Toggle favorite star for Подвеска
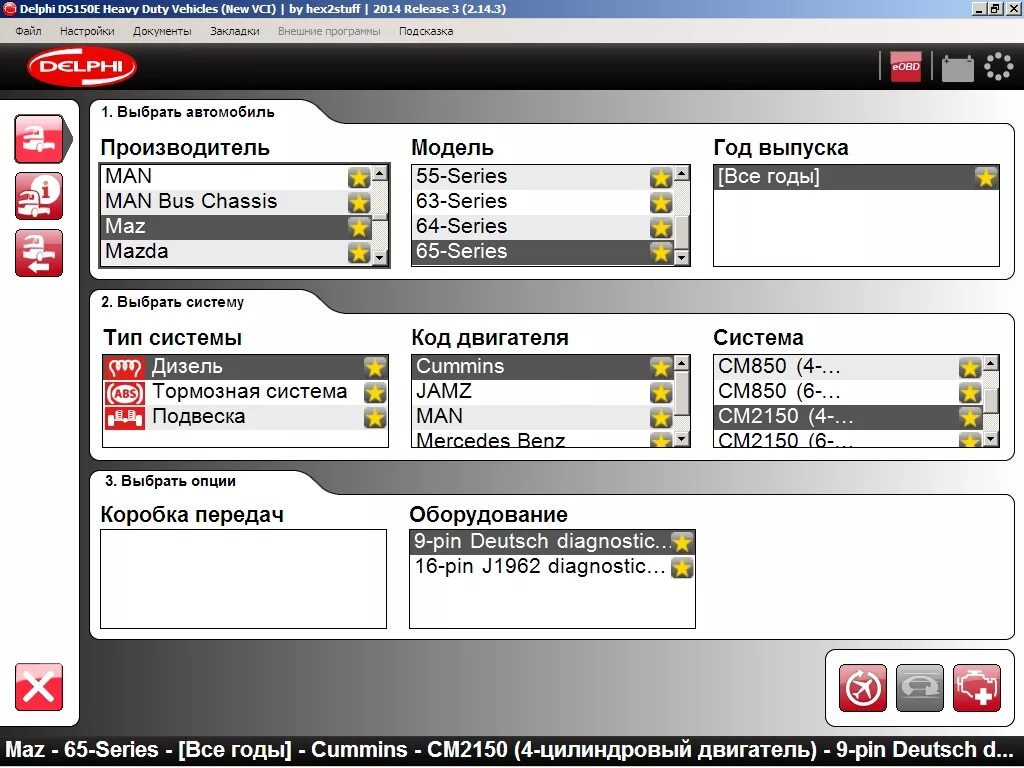1024x768 pixels. point(375,417)
